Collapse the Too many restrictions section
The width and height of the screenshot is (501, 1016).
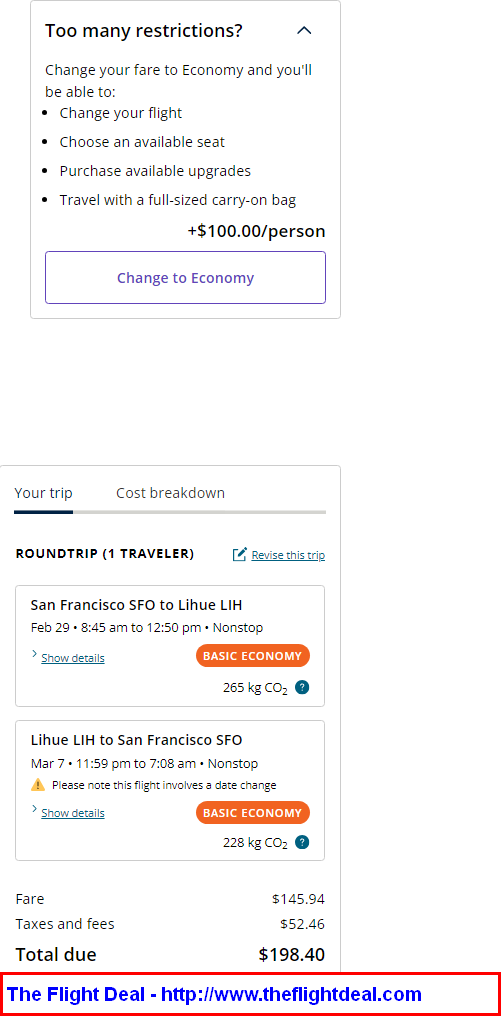303,30
